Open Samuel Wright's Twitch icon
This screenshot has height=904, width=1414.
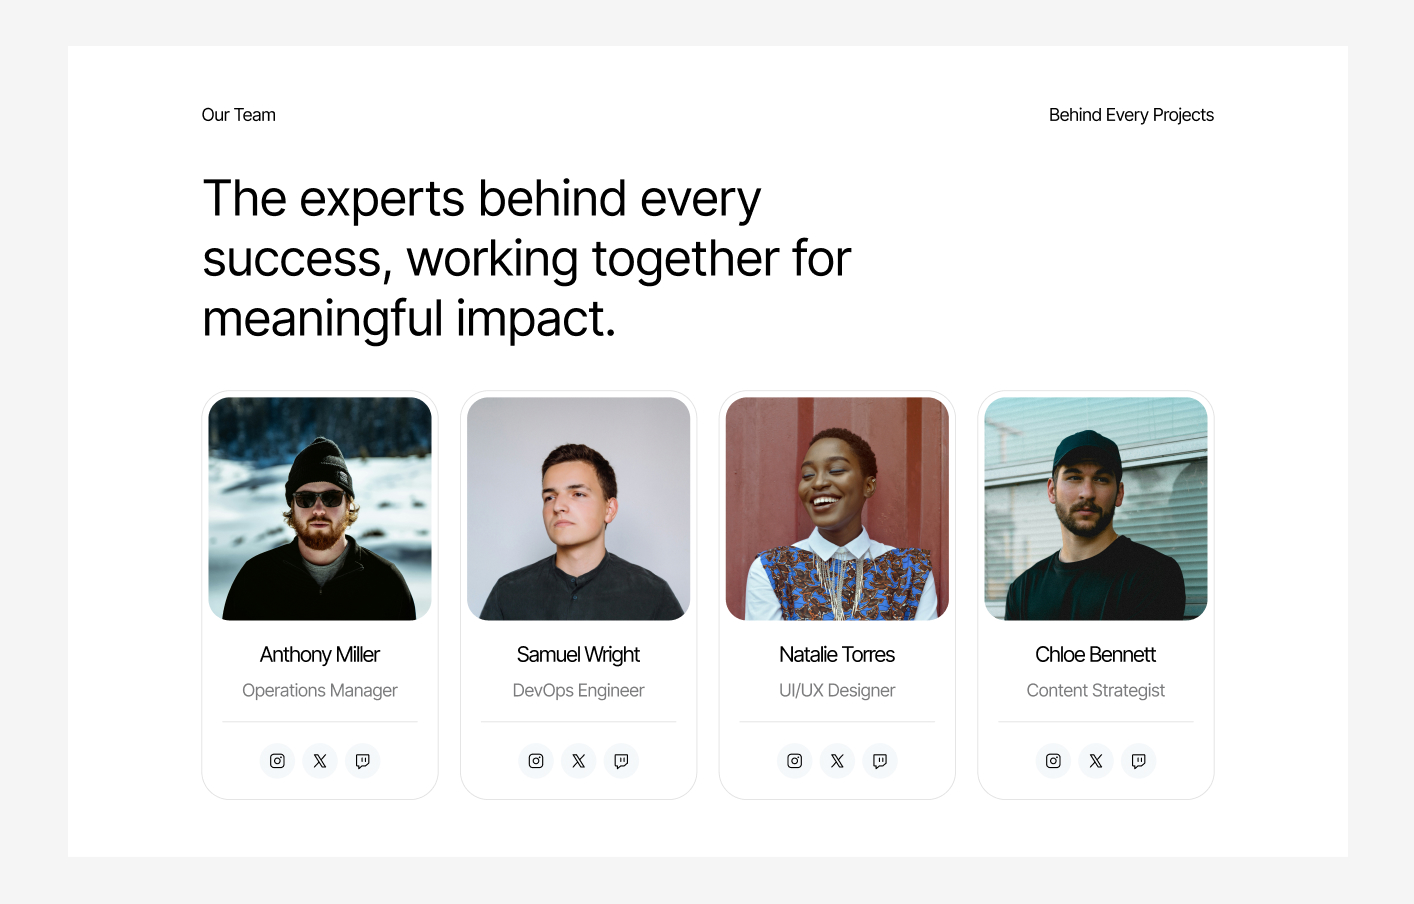(621, 760)
